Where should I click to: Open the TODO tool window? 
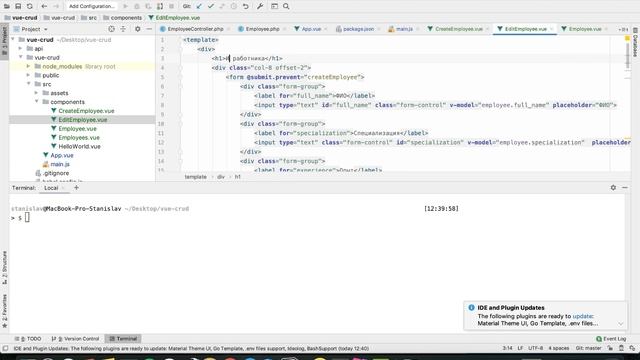click(x=28, y=339)
